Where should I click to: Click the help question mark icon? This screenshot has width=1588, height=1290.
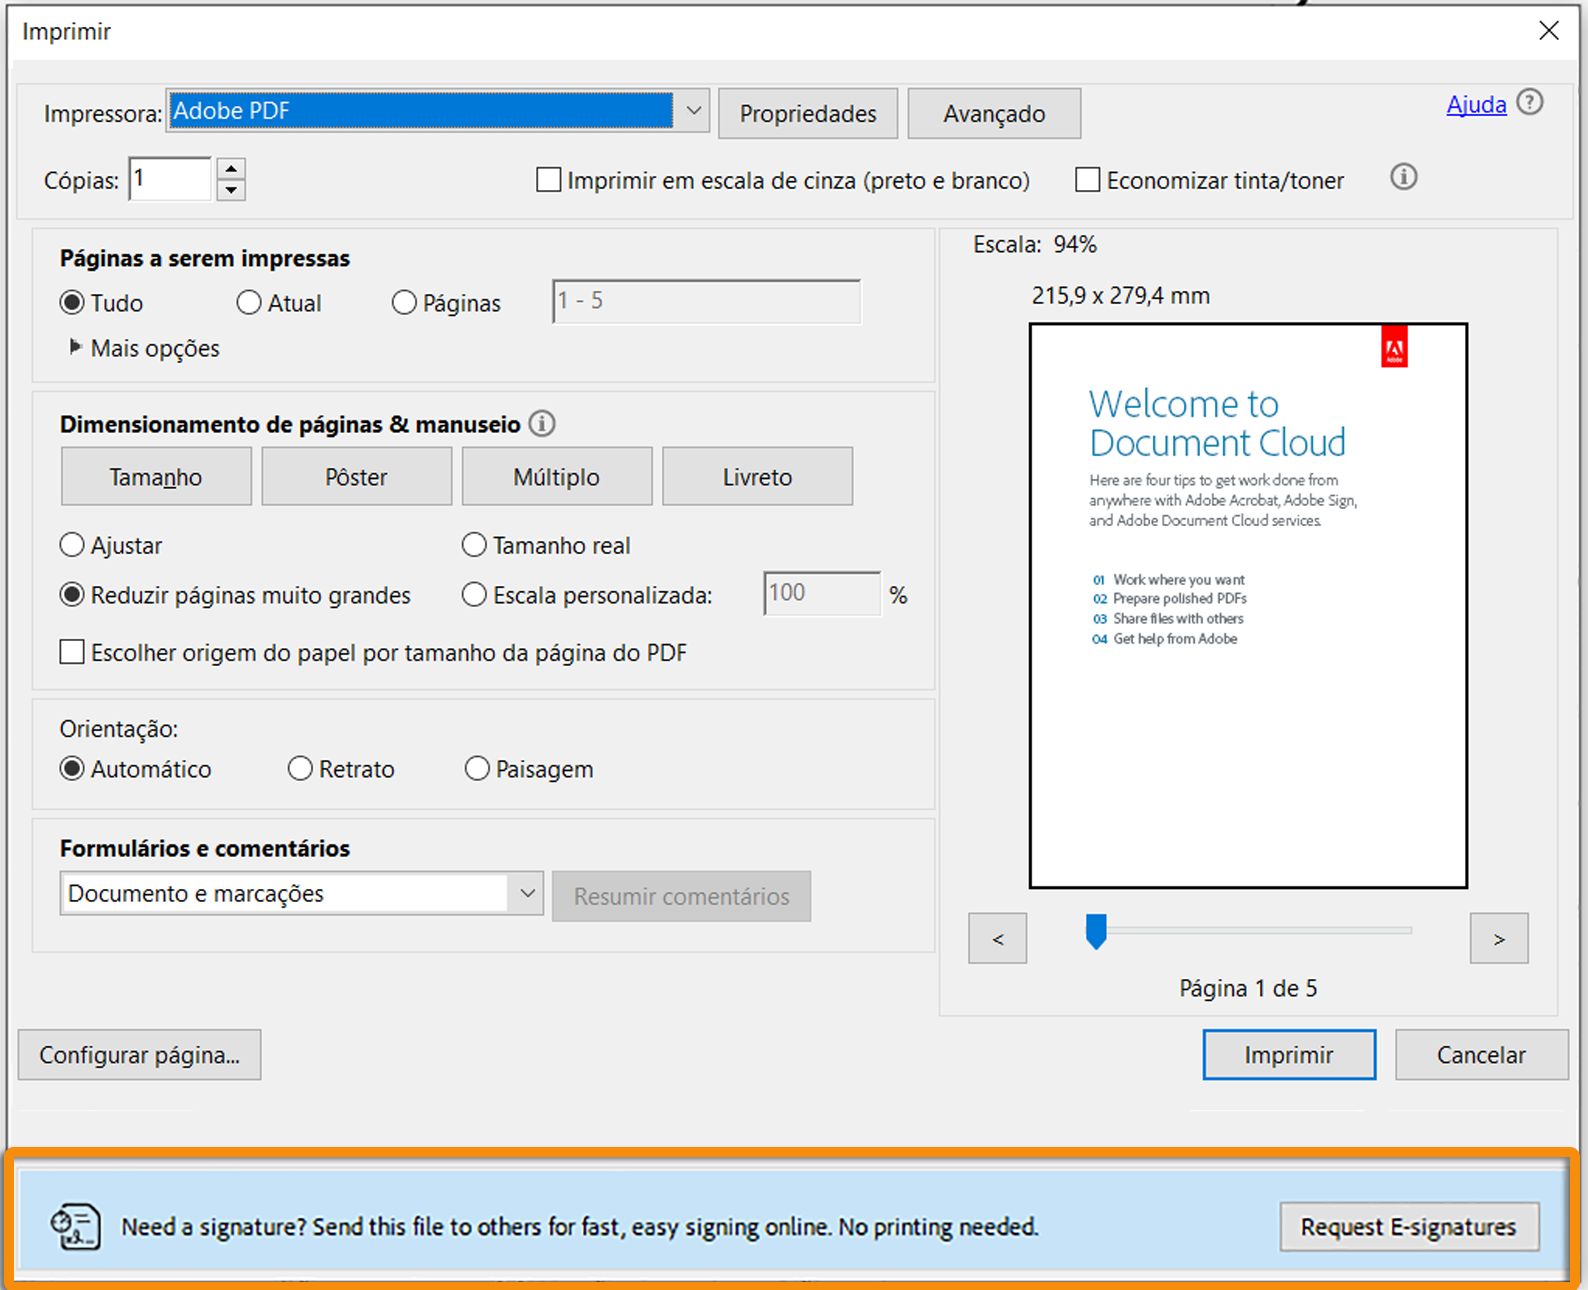1530,102
